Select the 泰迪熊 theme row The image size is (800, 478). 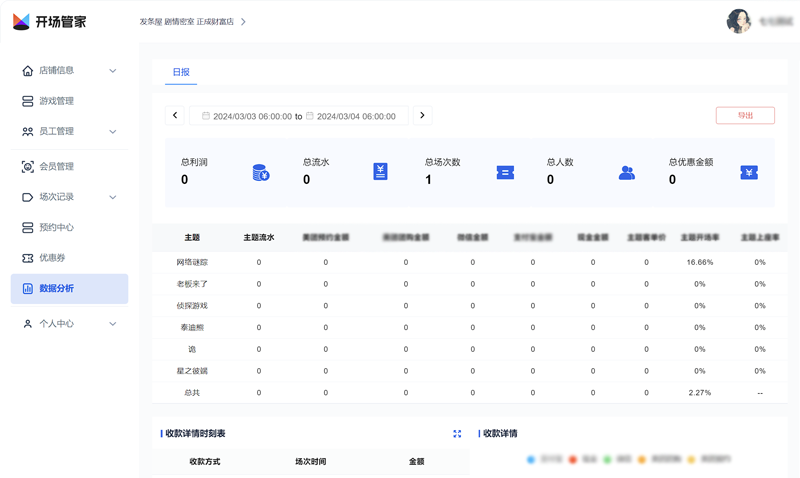(x=469, y=328)
